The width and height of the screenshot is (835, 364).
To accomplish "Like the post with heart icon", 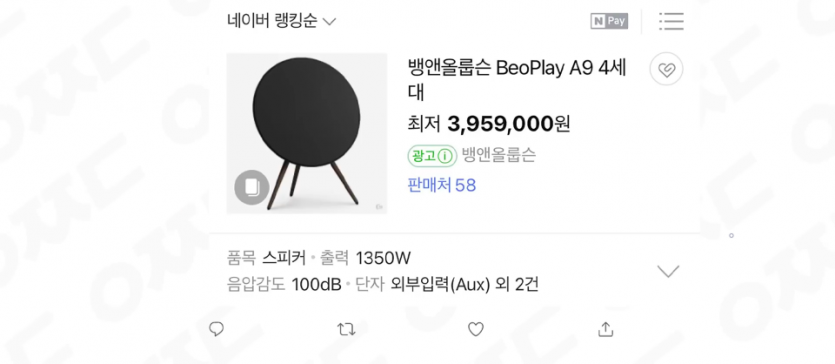I will (x=476, y=330).
